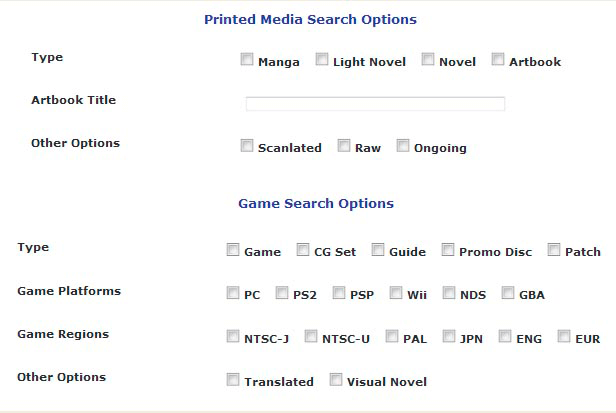Check the NTSC-J region checkbox
The height and width of the screenshot is (413, 616).
tap(233, 336)
